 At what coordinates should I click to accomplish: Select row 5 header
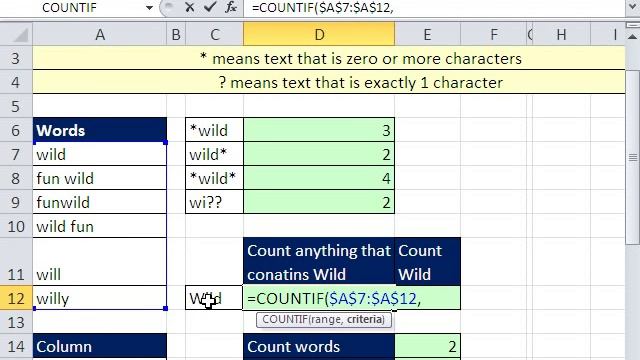coord(16,106)
